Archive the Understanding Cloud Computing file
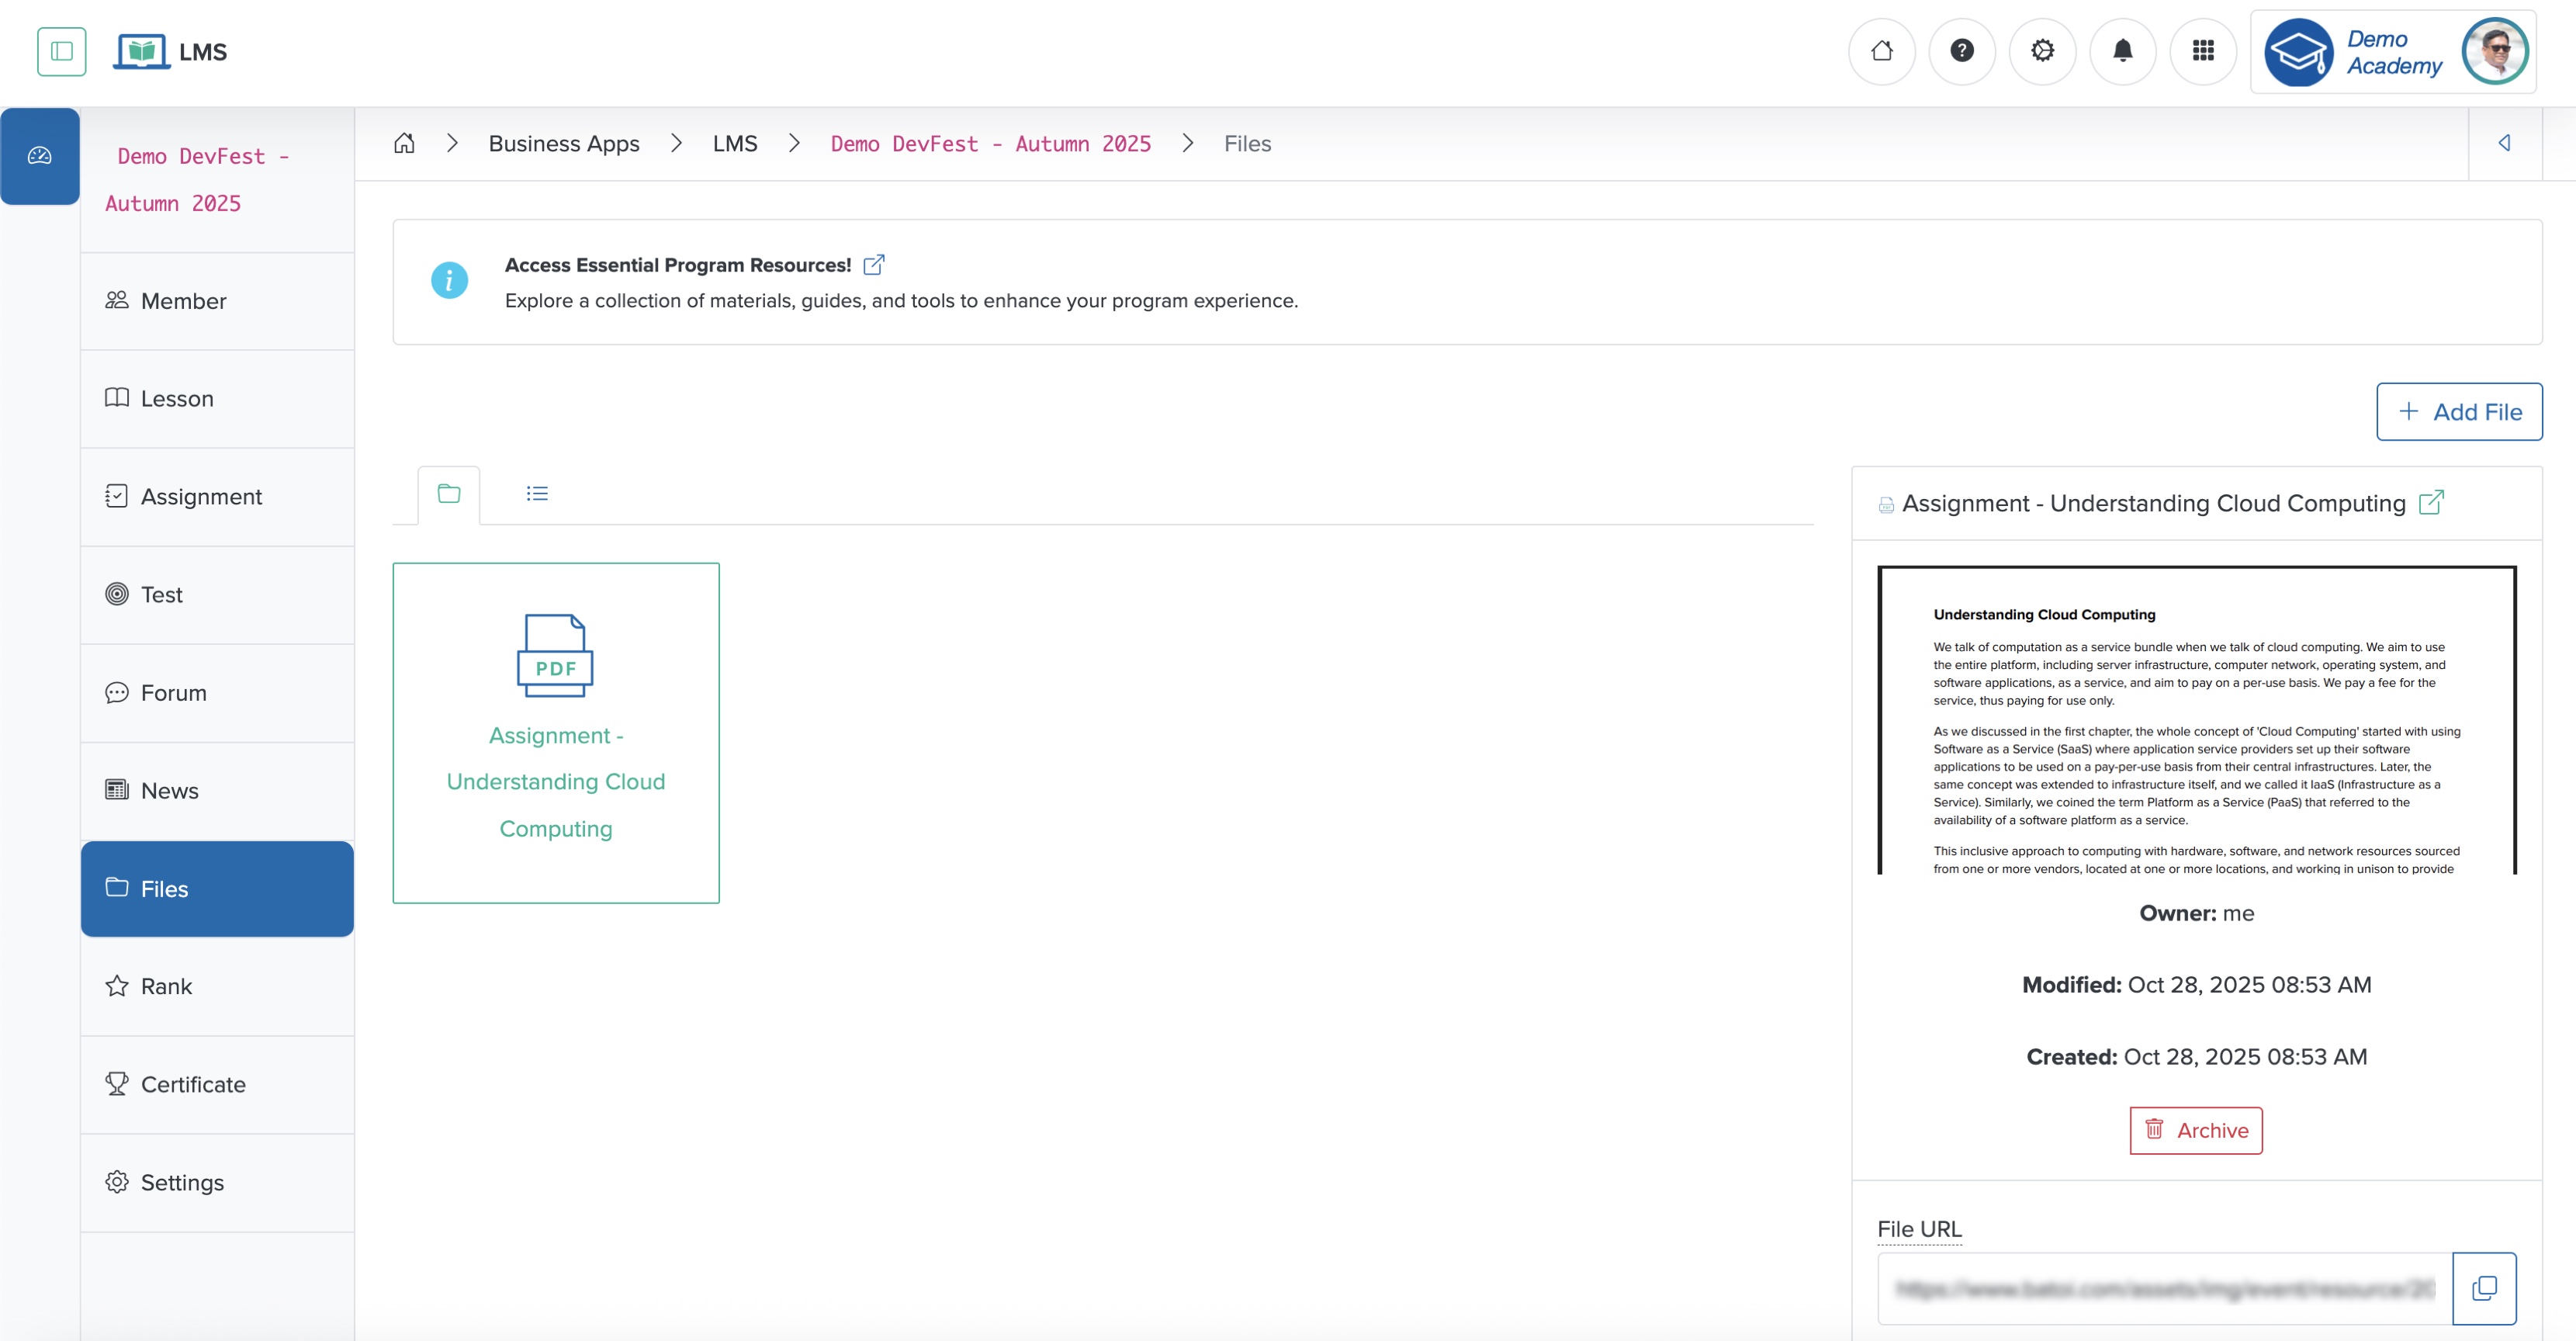This screenshot has width=2576, height=1341. tap(2196, 1130)
